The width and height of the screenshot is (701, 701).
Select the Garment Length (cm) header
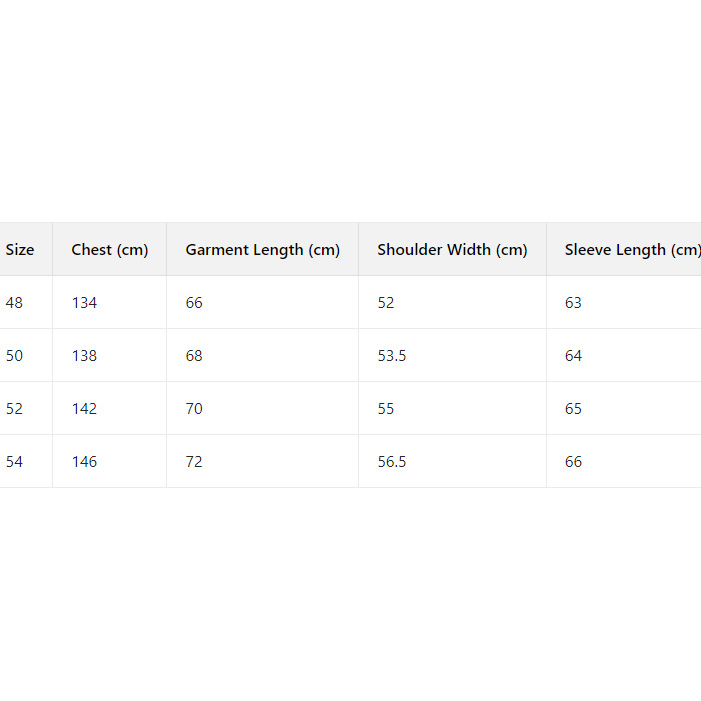coord(262,250)
